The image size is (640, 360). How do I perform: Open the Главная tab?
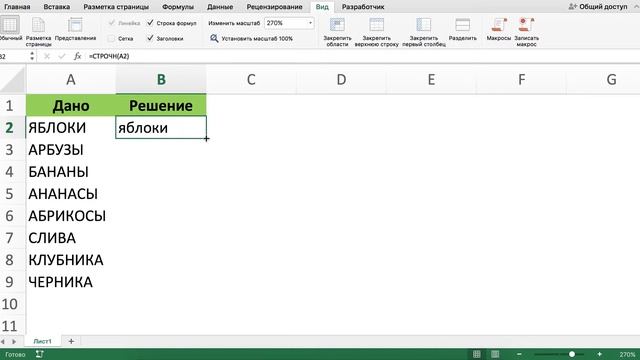tap(17, 7)
